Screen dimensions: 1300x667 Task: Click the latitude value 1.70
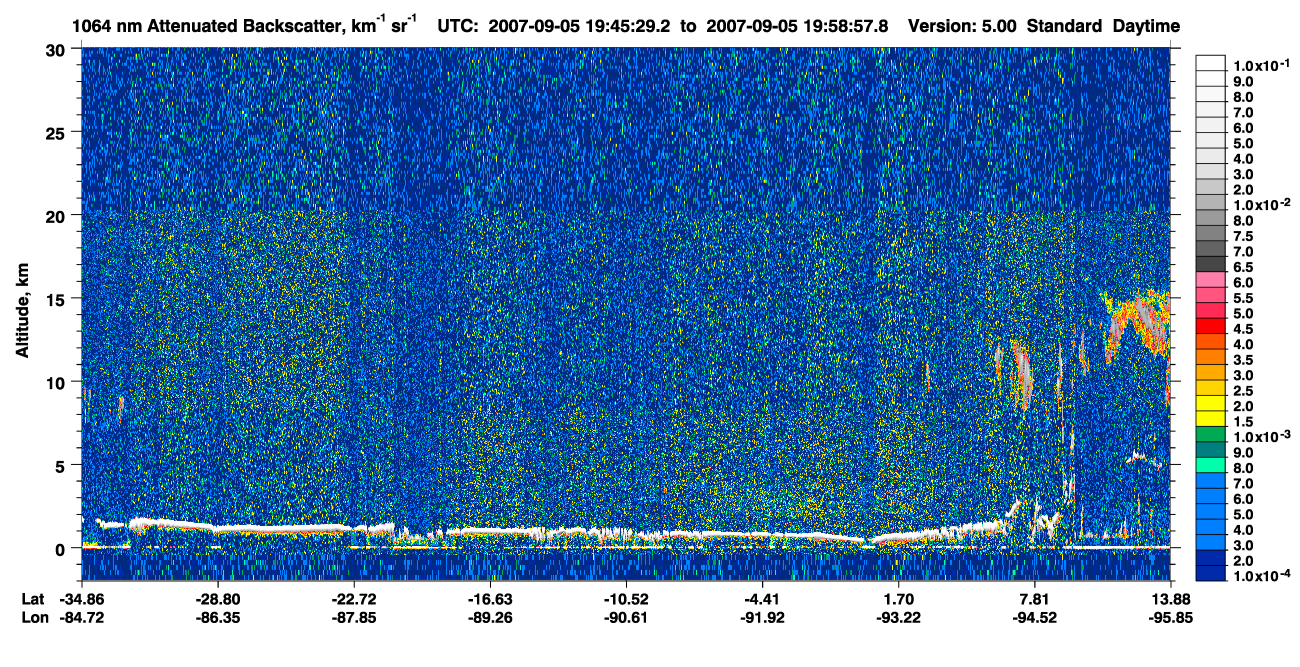coord(898,599)
